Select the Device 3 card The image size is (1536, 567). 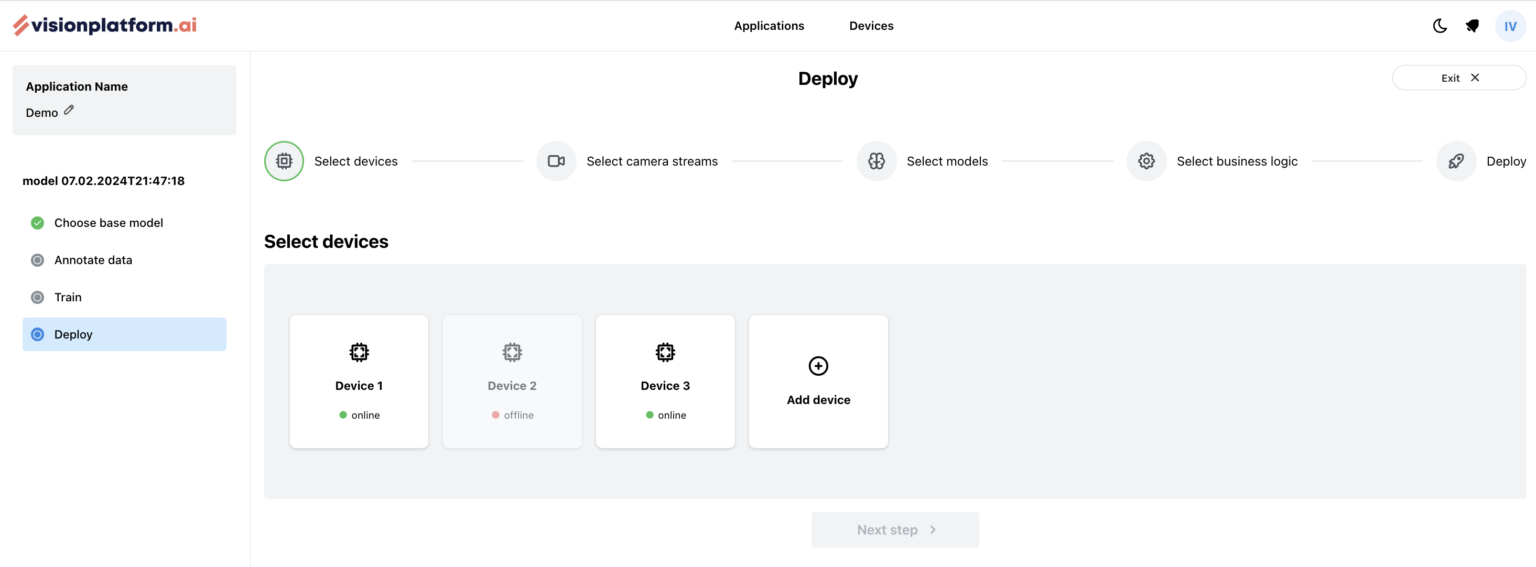(665, 382)
